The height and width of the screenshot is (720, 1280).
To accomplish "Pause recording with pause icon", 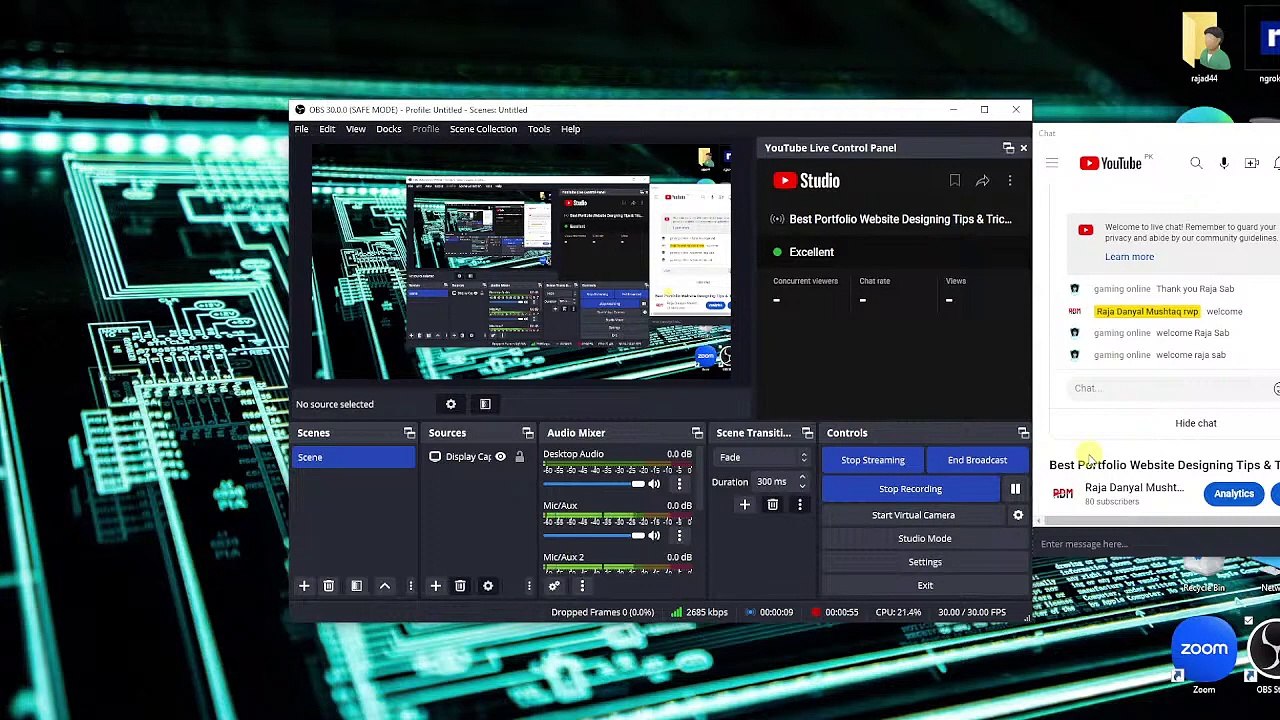I will 1015,489.
